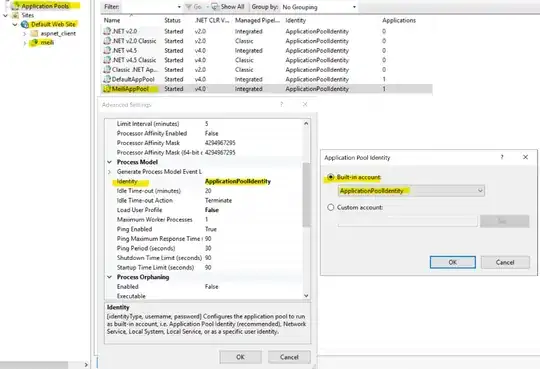
Task: Click Cancel in Application Pool Identity dialog
Action: [x=505, y=262]
